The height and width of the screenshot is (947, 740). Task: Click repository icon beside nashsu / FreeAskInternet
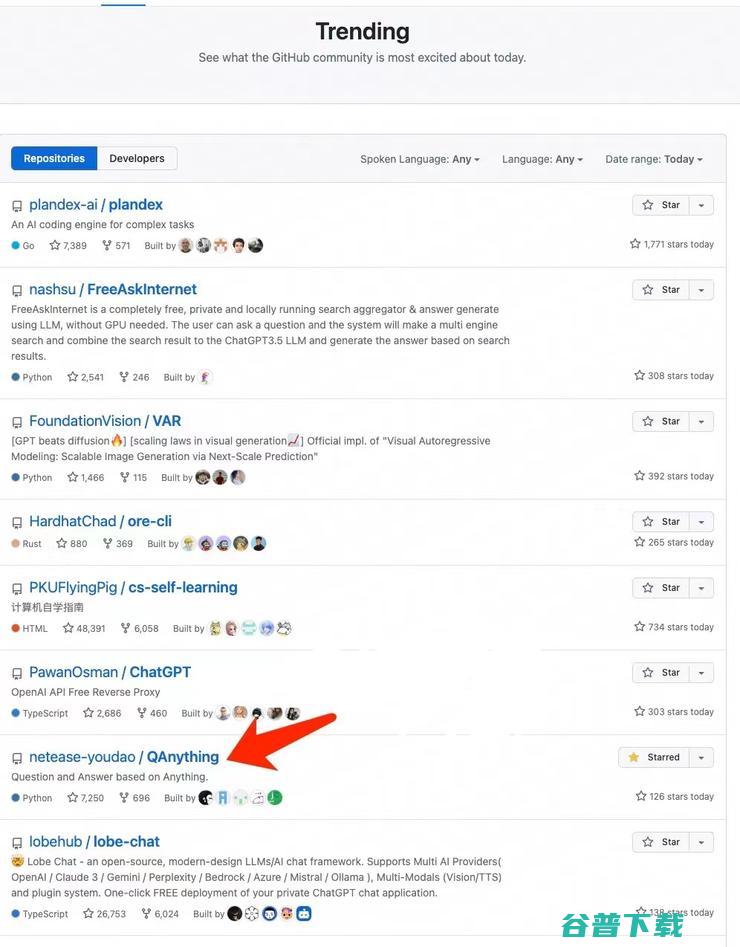point(17,291)
